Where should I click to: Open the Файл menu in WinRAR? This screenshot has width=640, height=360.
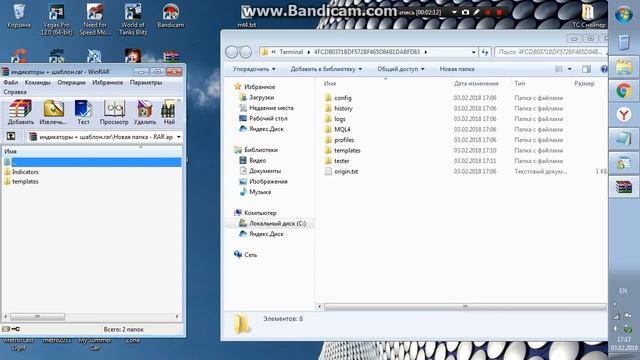click(11, 82)
